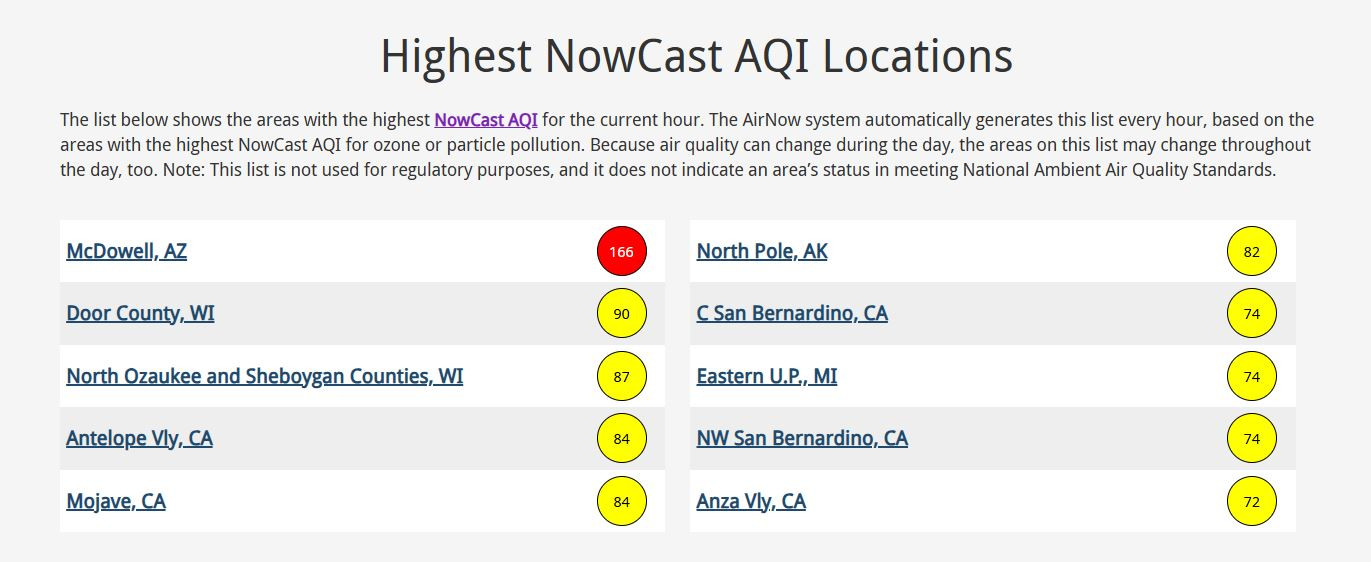
Task: Click the yellow 82 AQI circle
Action: (1252, 252)
